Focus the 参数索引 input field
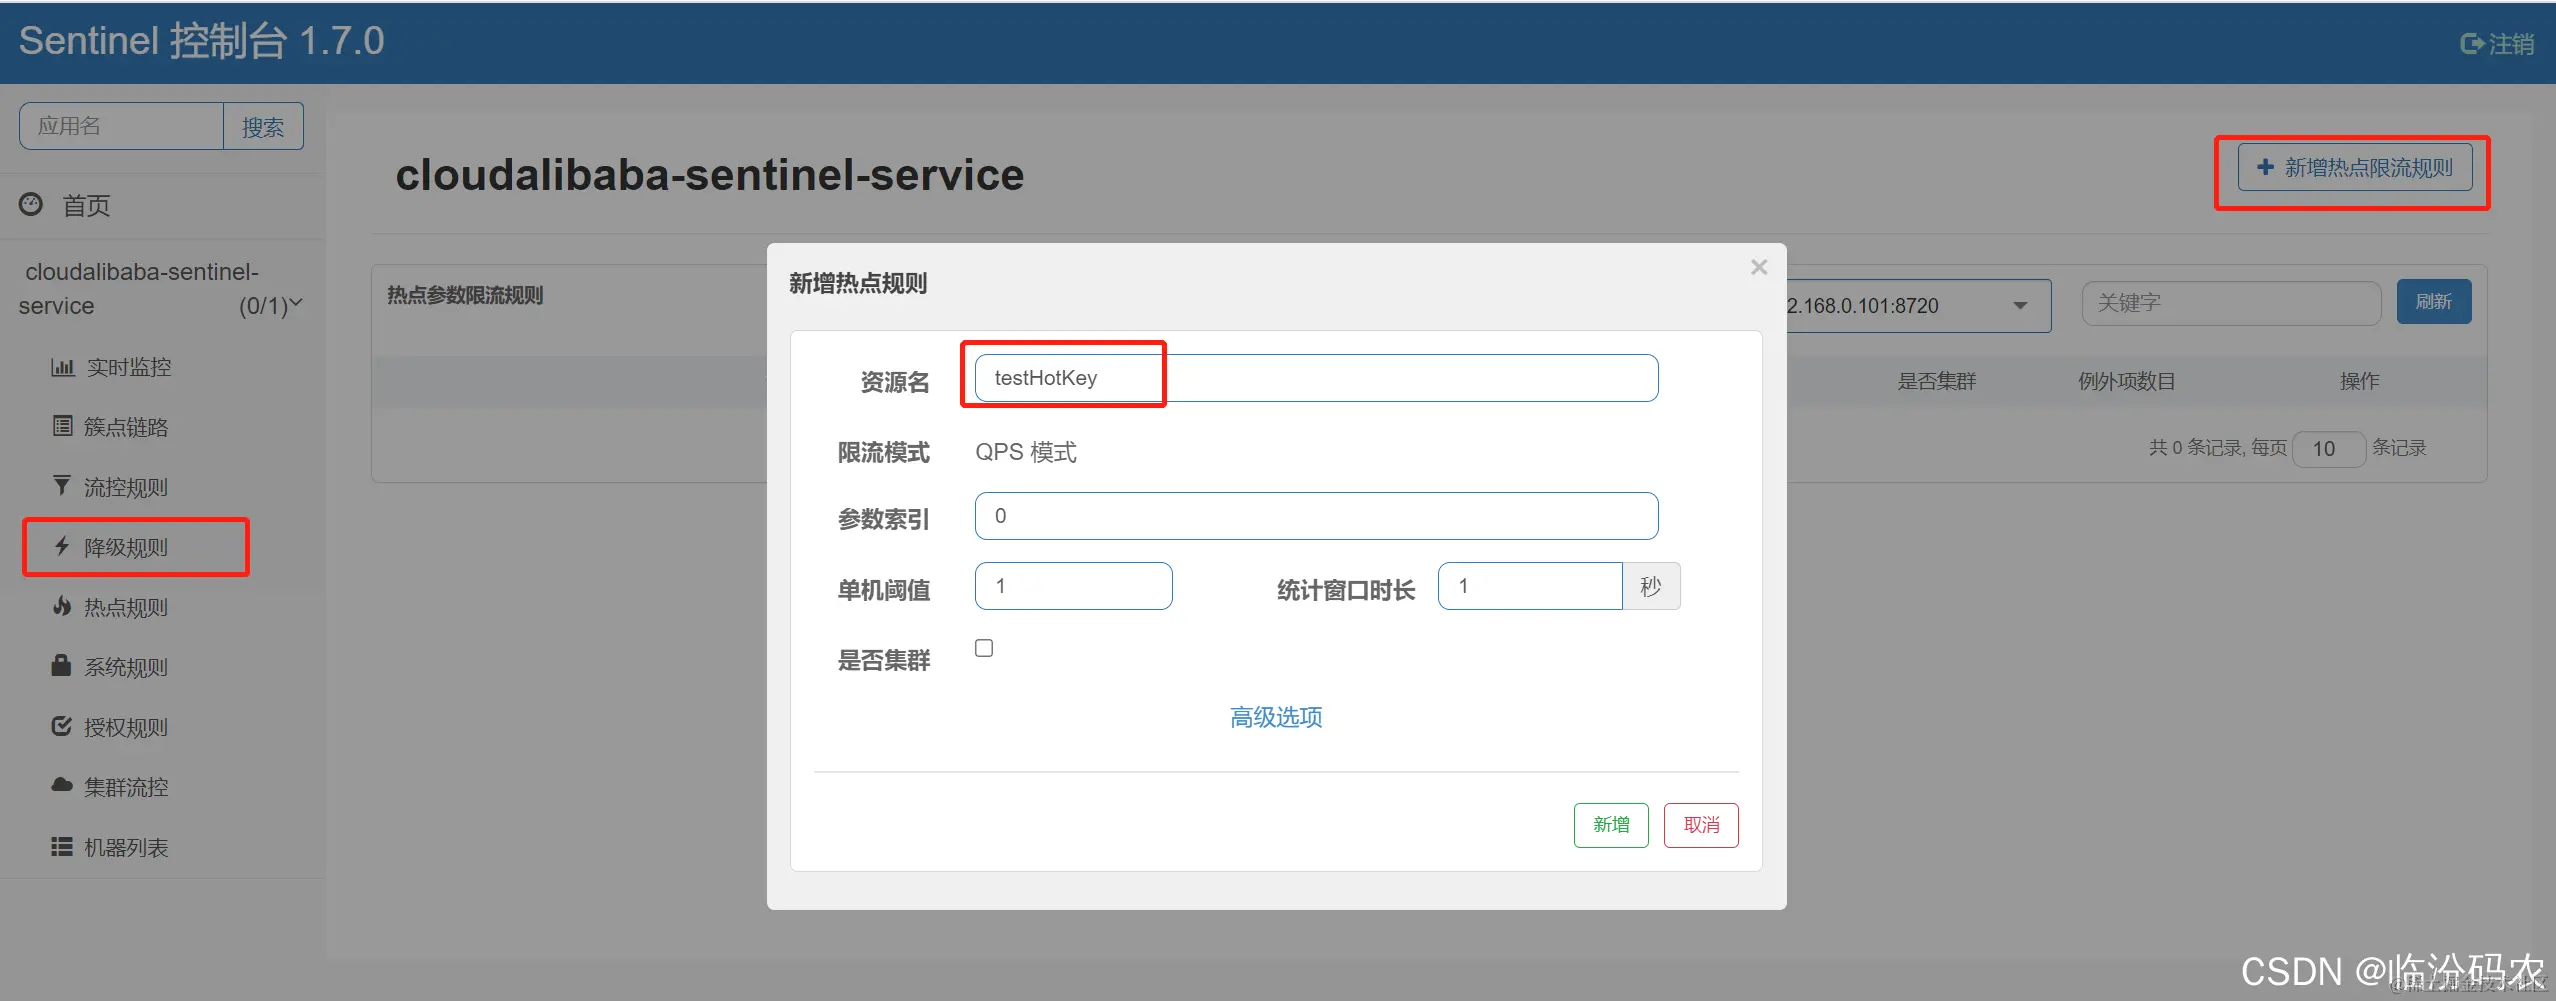 1316,516
